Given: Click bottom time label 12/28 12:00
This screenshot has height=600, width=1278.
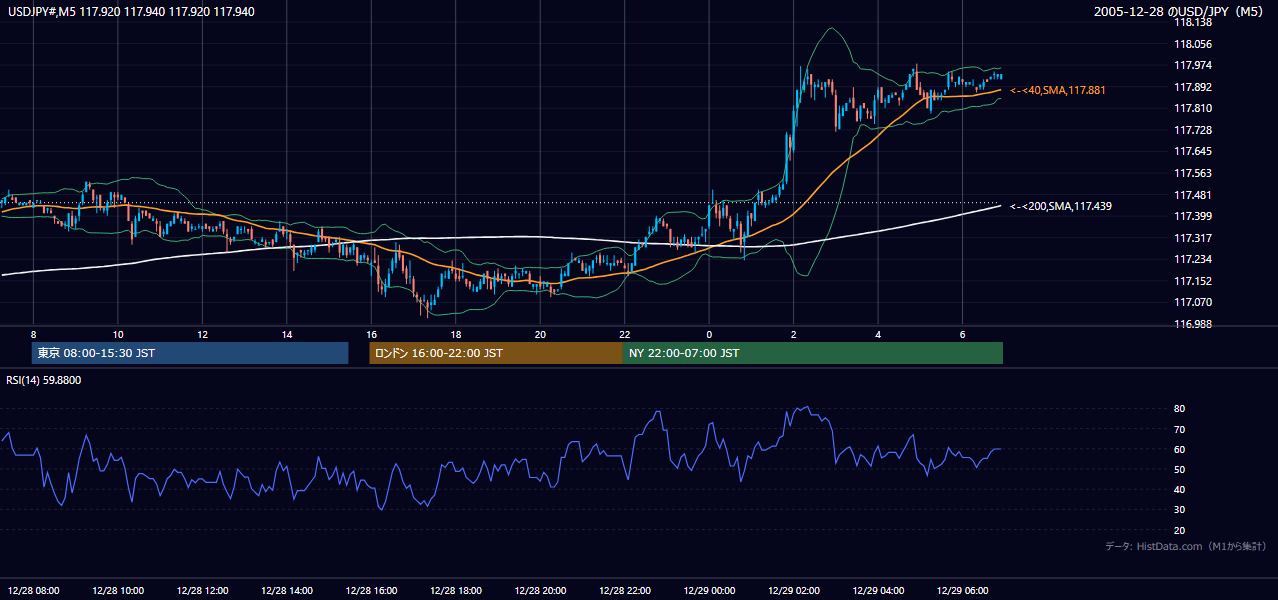Looking at the screenshot, I should (203, 590).
